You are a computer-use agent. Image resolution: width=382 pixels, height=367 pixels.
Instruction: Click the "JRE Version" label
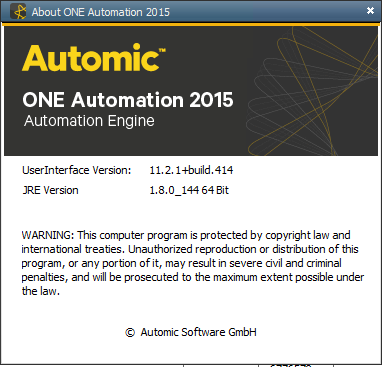pyautogui.click(x=50, y=190)
